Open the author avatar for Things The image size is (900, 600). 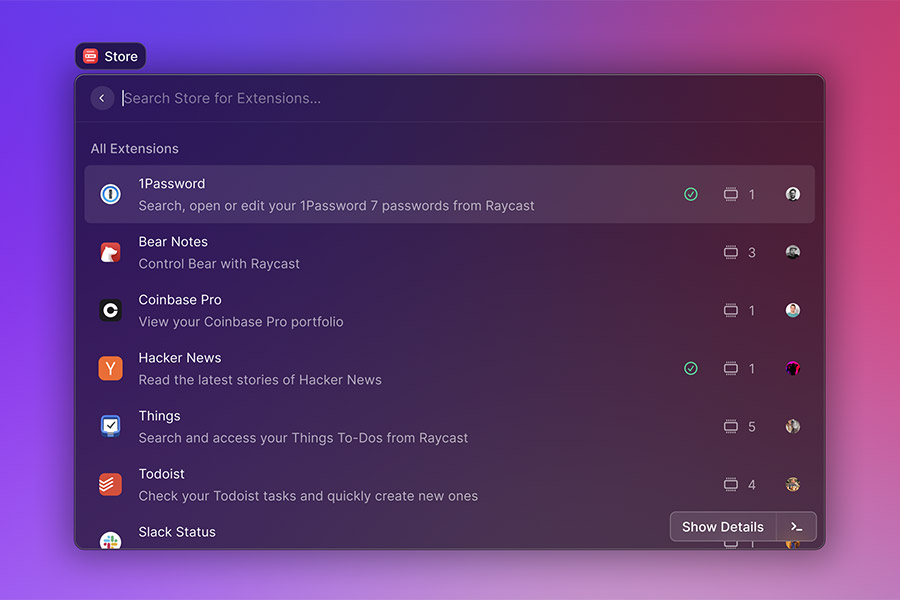pos(793,426)
